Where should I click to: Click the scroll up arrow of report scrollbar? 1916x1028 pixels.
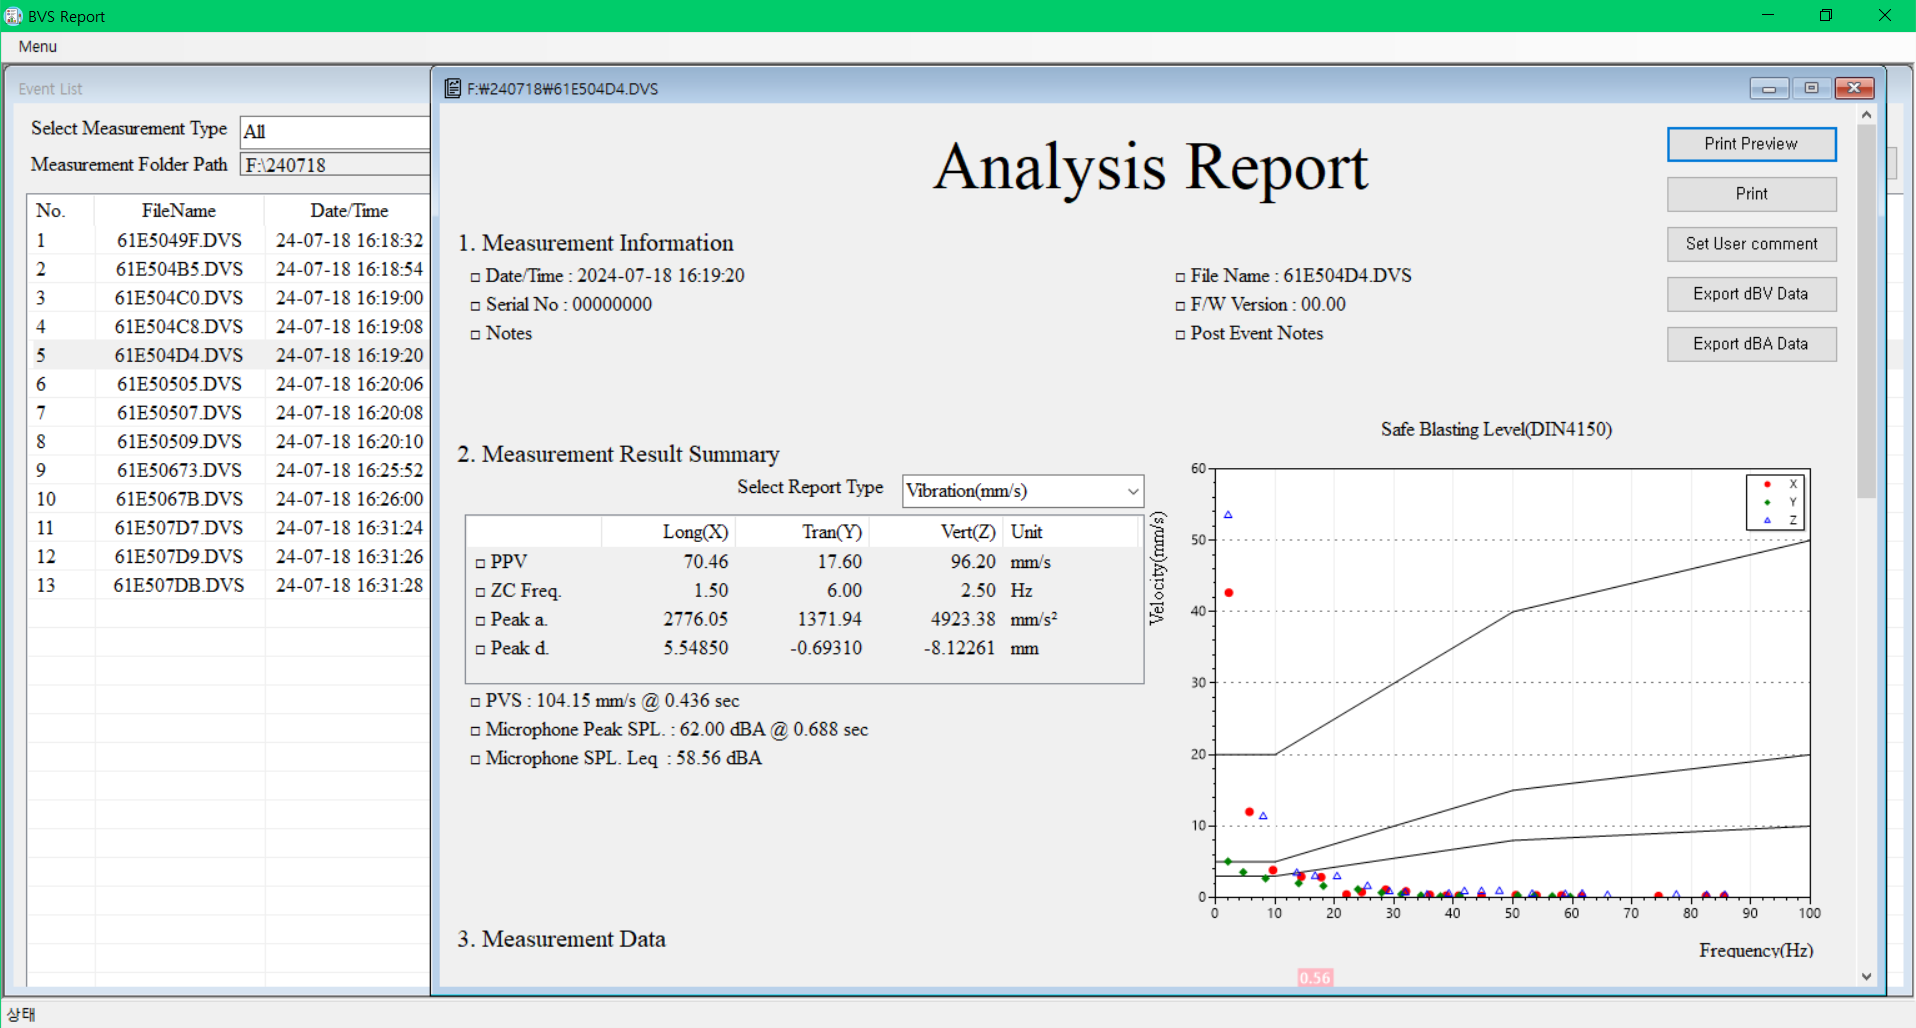coord(1866,116)
